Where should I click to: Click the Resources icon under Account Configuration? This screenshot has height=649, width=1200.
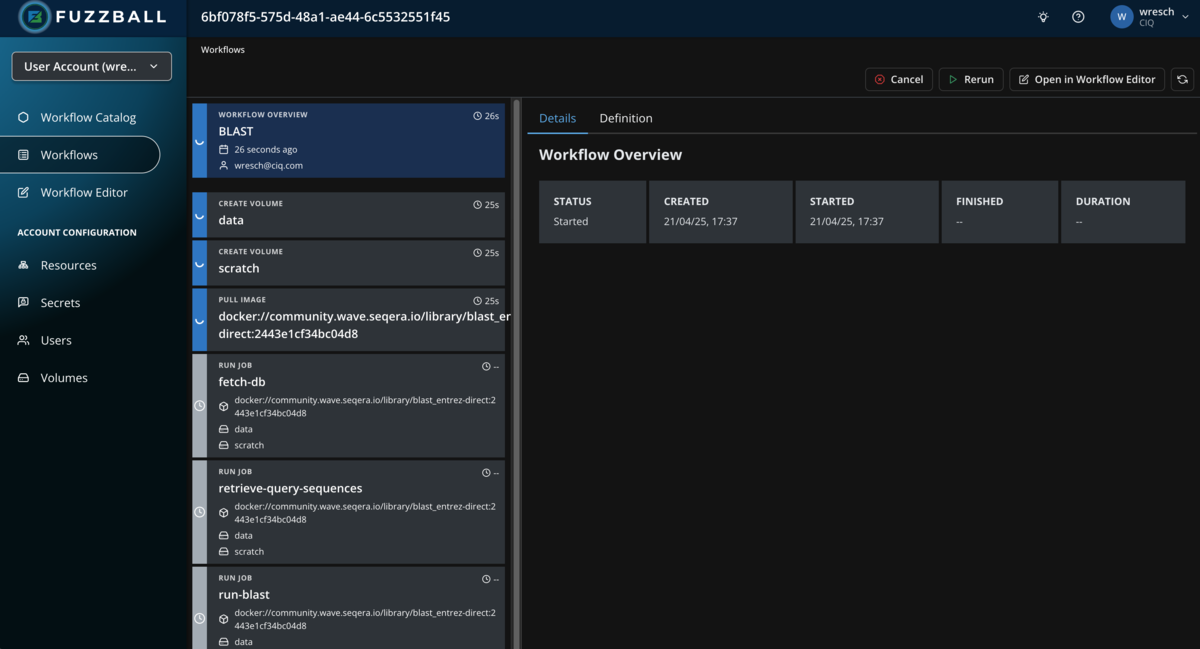pyautogui.click(x=21, y=265)
